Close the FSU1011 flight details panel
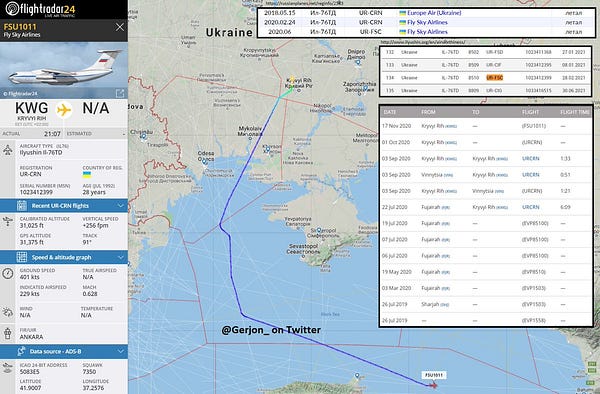This screenshot has height=394, width=600. (120, 27)
